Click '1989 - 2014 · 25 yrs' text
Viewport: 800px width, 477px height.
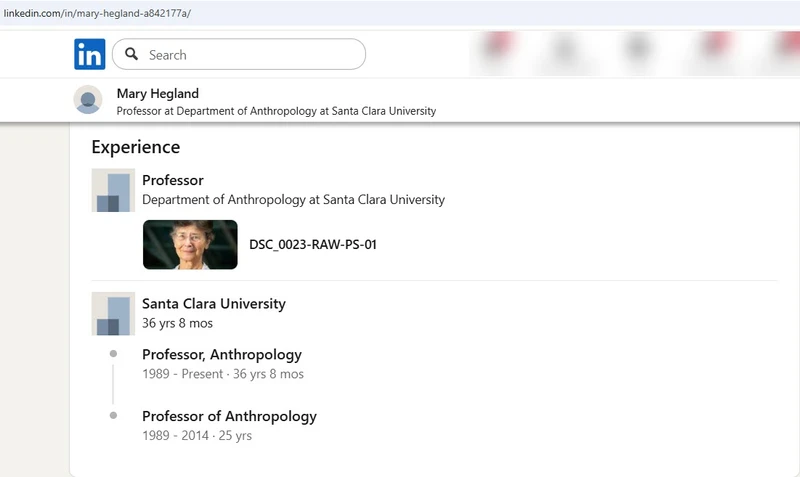[x=197, y=436]
